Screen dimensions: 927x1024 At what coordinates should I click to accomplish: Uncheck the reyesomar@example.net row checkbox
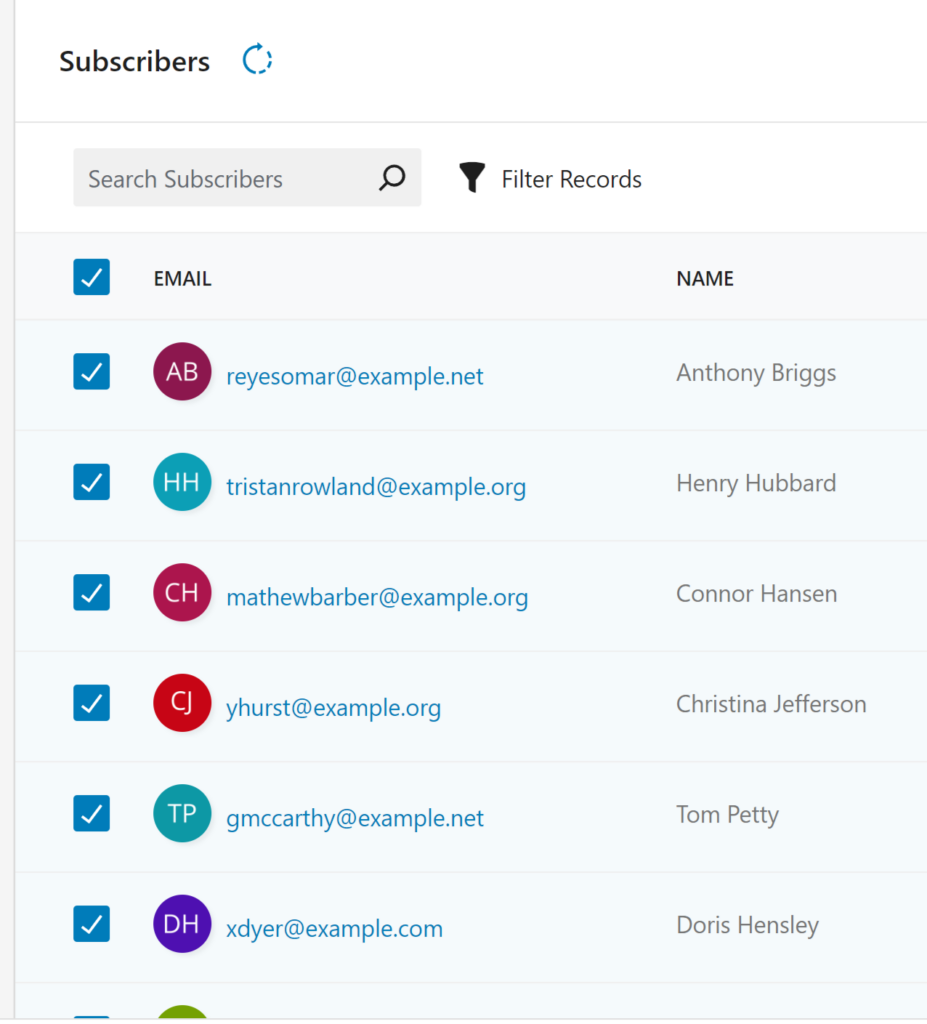pos(91,372)
